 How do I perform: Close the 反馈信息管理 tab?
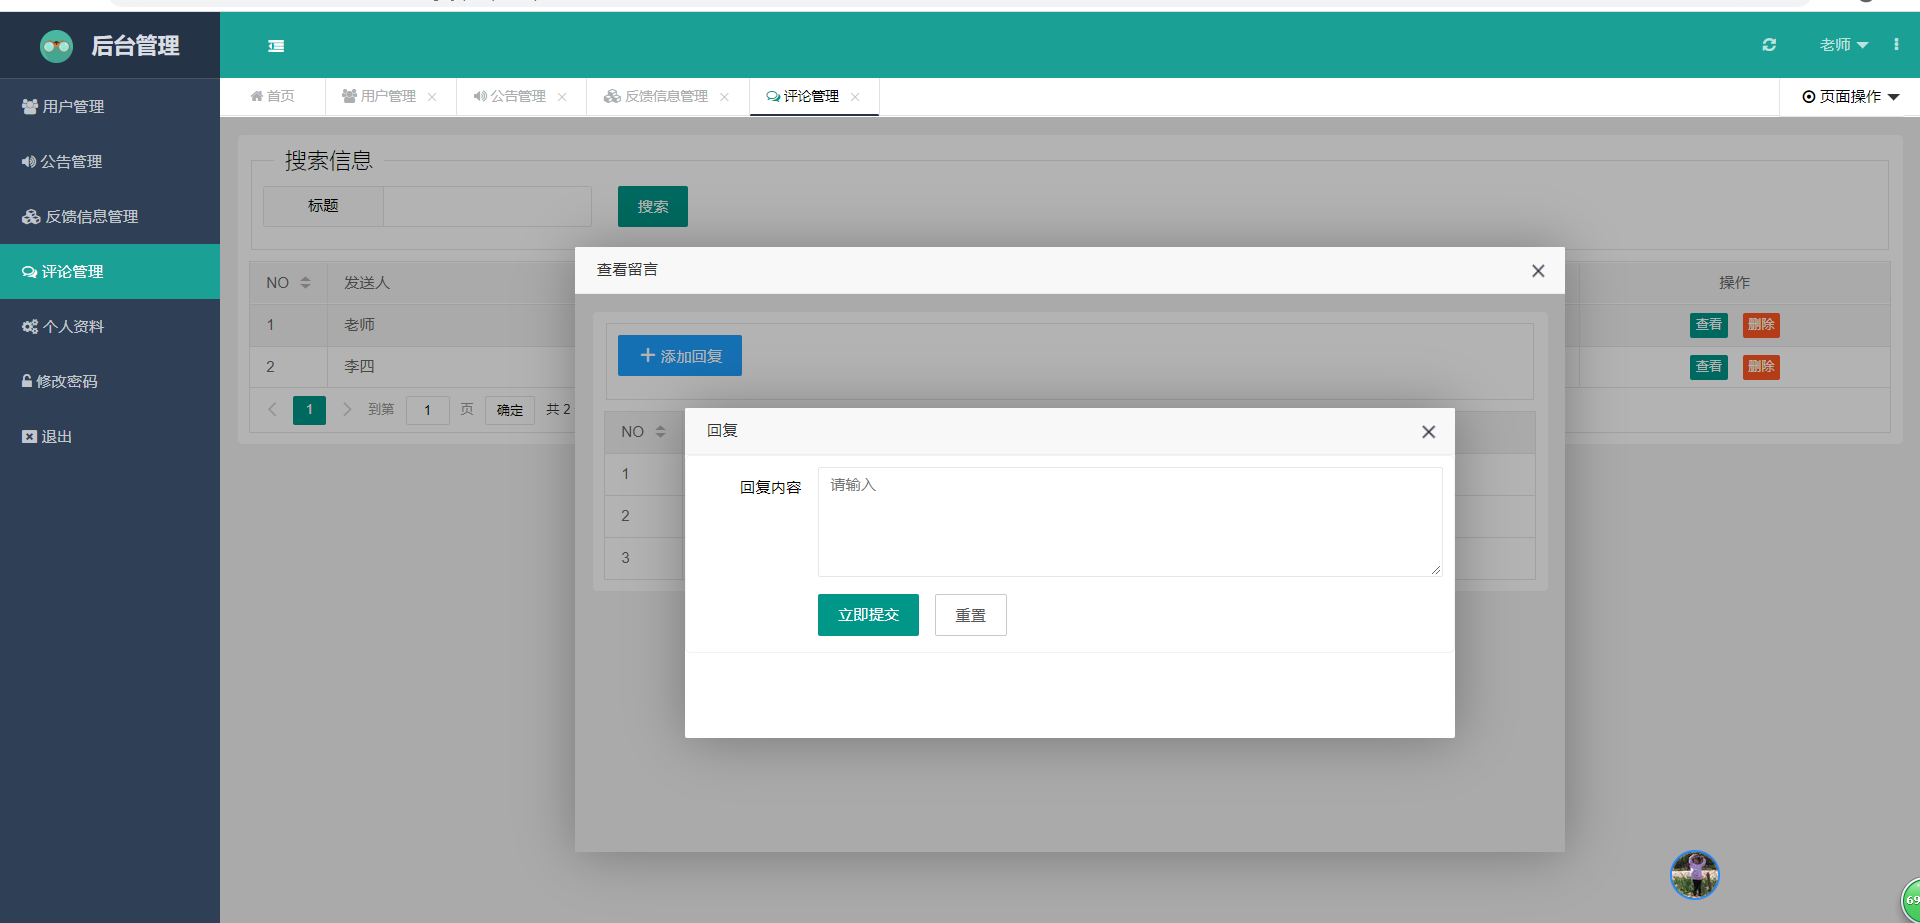(x=724, y=97)
